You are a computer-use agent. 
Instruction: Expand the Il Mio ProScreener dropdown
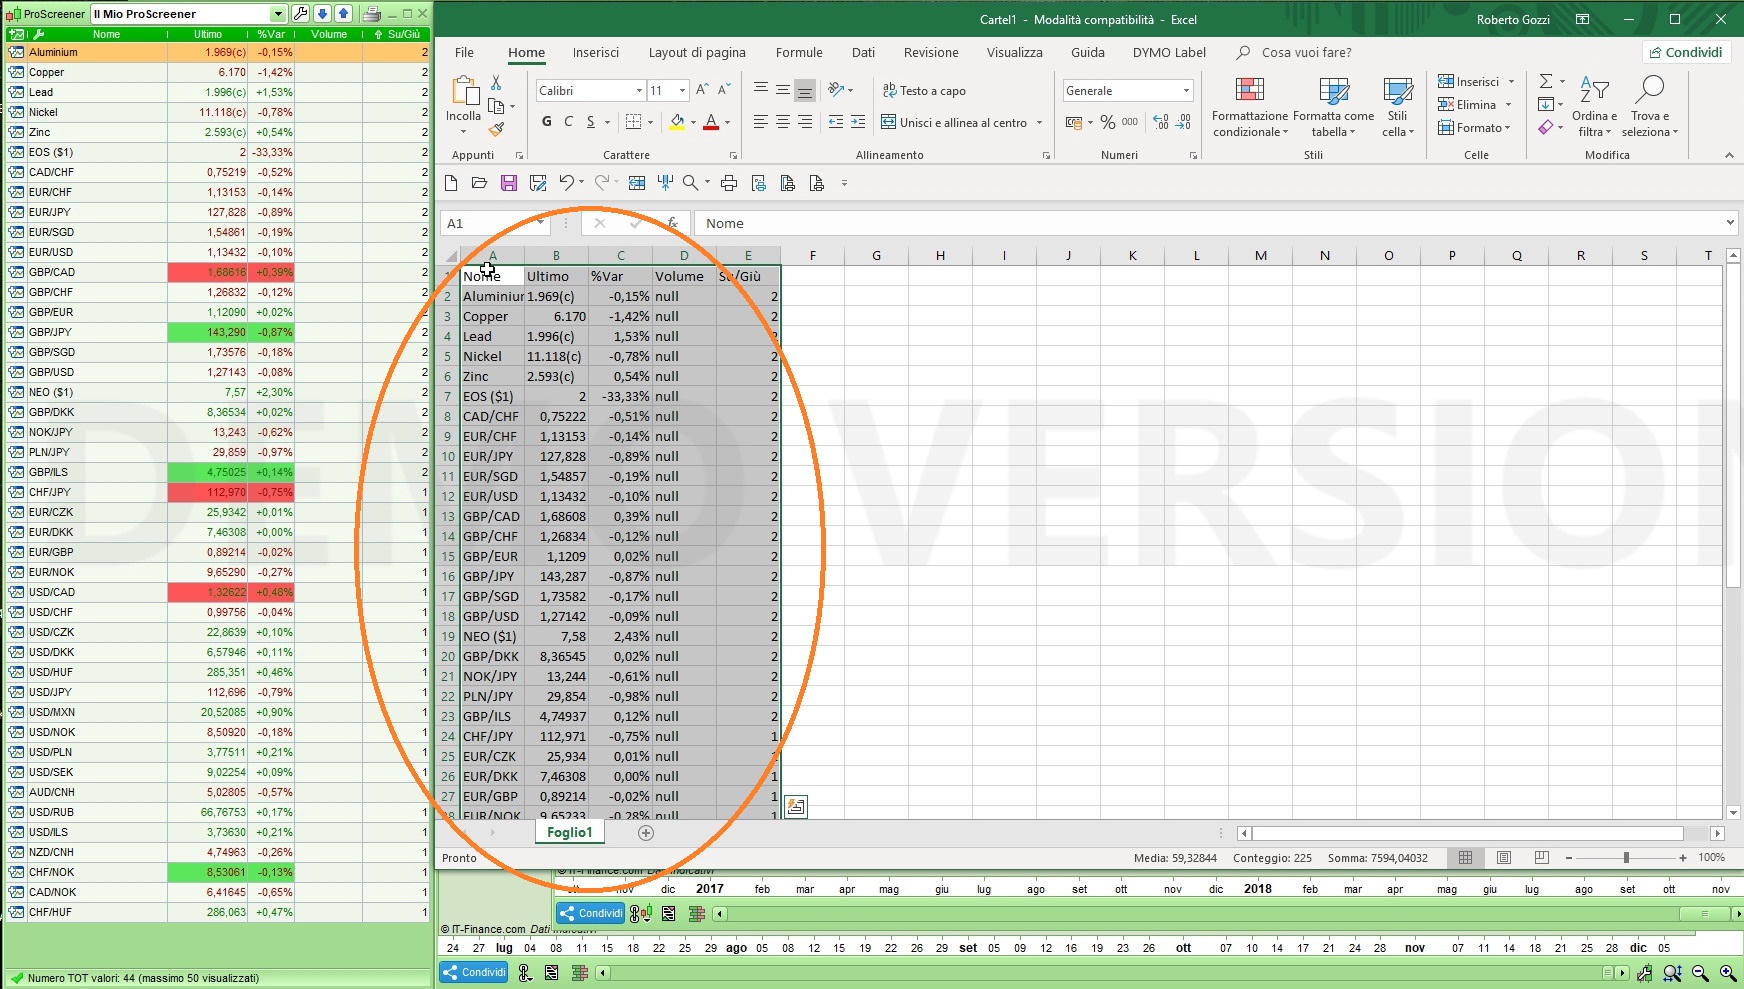tap(278, 14)
